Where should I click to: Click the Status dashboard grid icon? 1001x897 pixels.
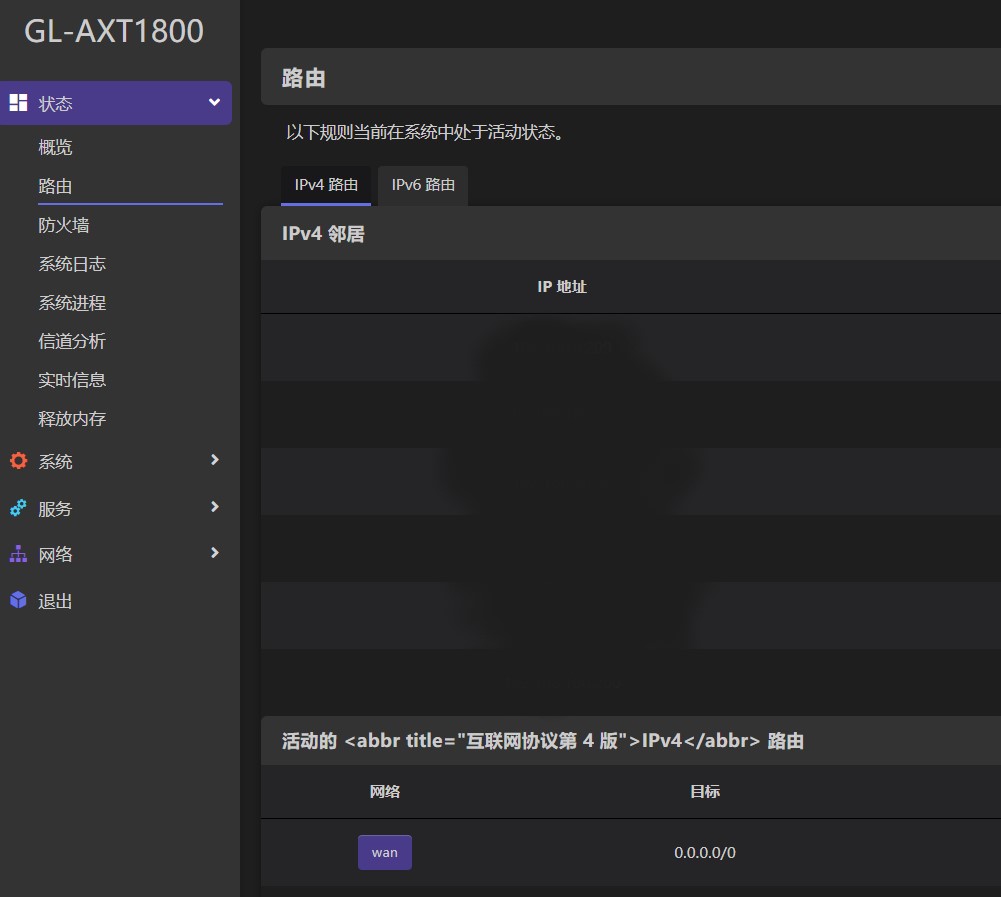18,103
